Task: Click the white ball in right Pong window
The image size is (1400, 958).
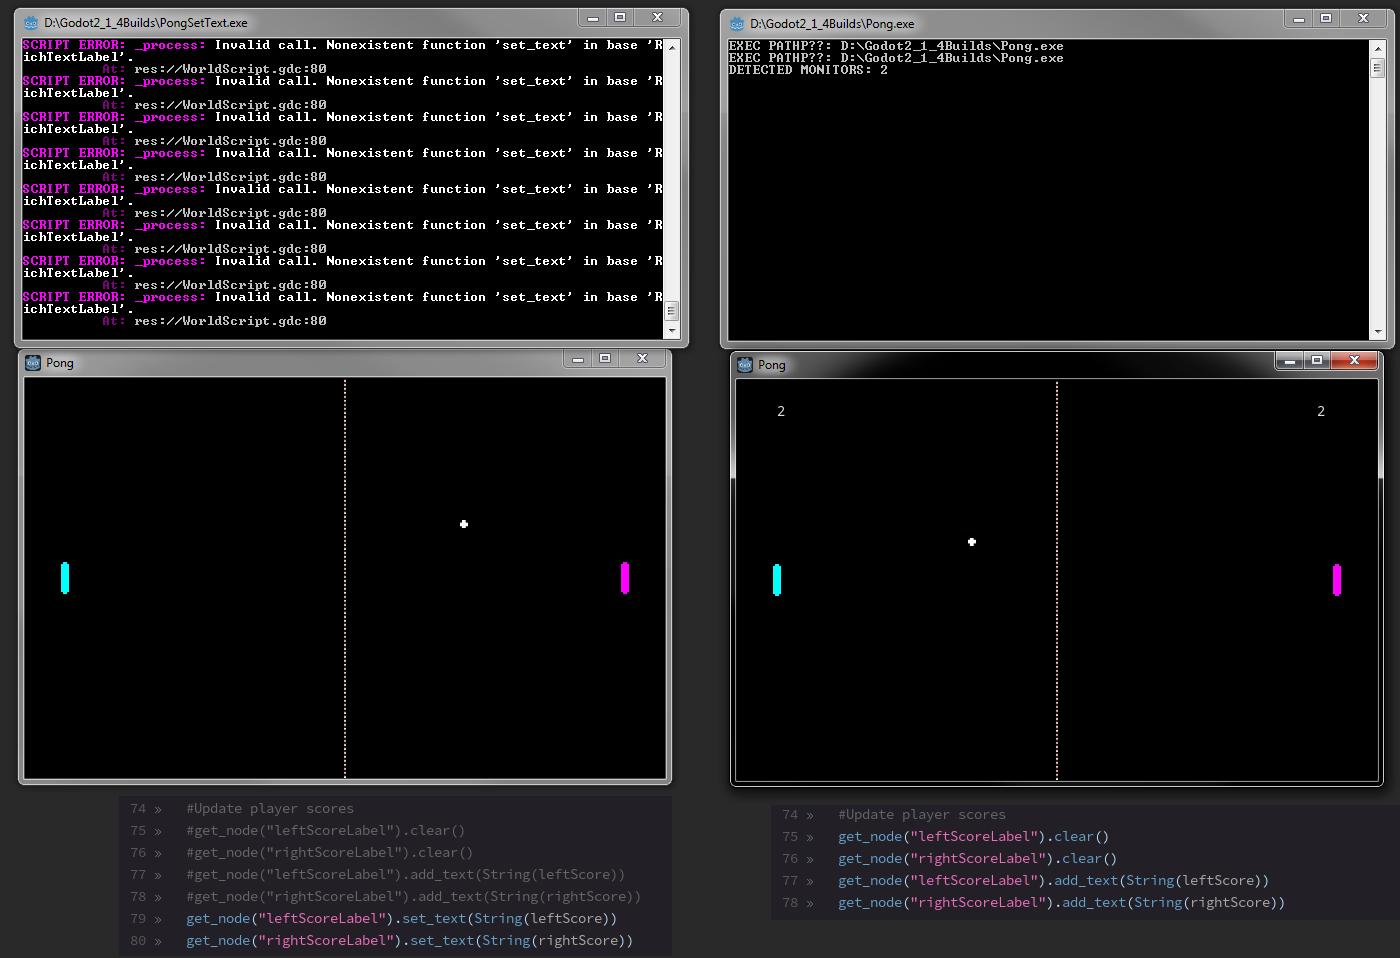Action: tap(971, 542)
